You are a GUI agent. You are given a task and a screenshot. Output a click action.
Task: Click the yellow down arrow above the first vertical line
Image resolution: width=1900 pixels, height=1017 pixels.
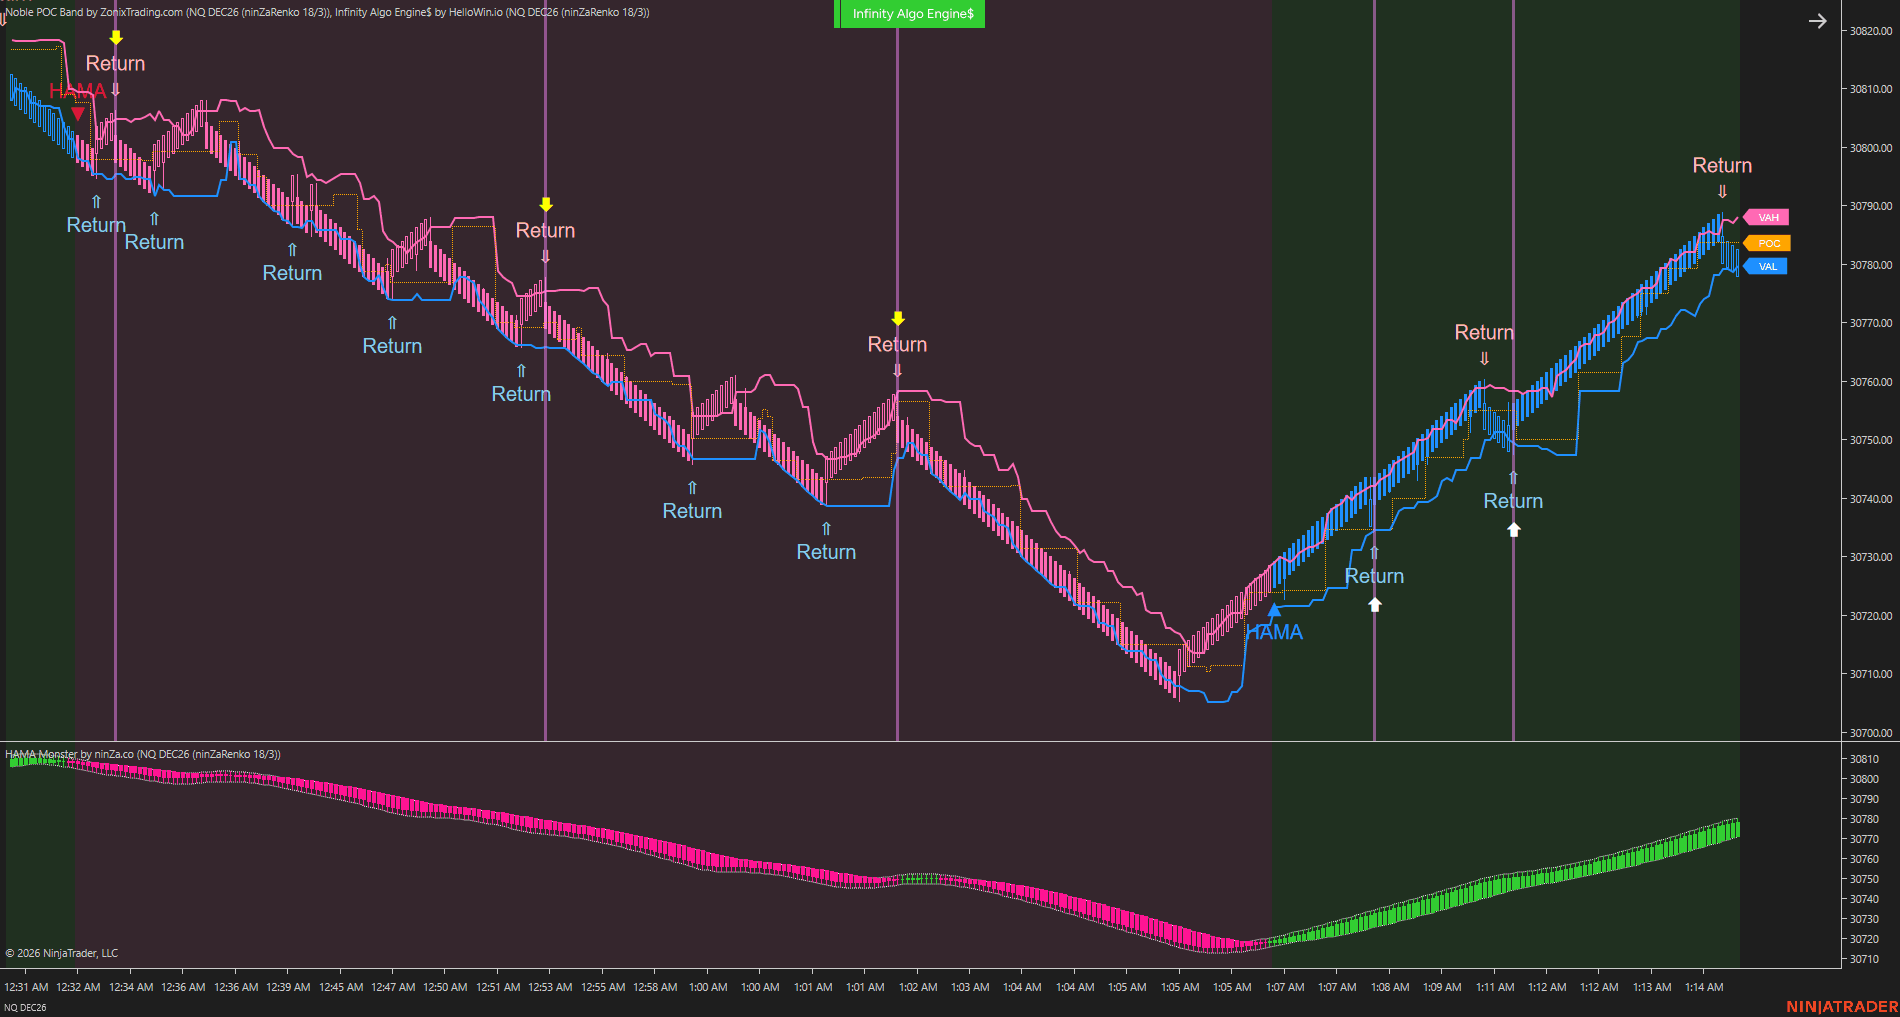coord(116,37)
